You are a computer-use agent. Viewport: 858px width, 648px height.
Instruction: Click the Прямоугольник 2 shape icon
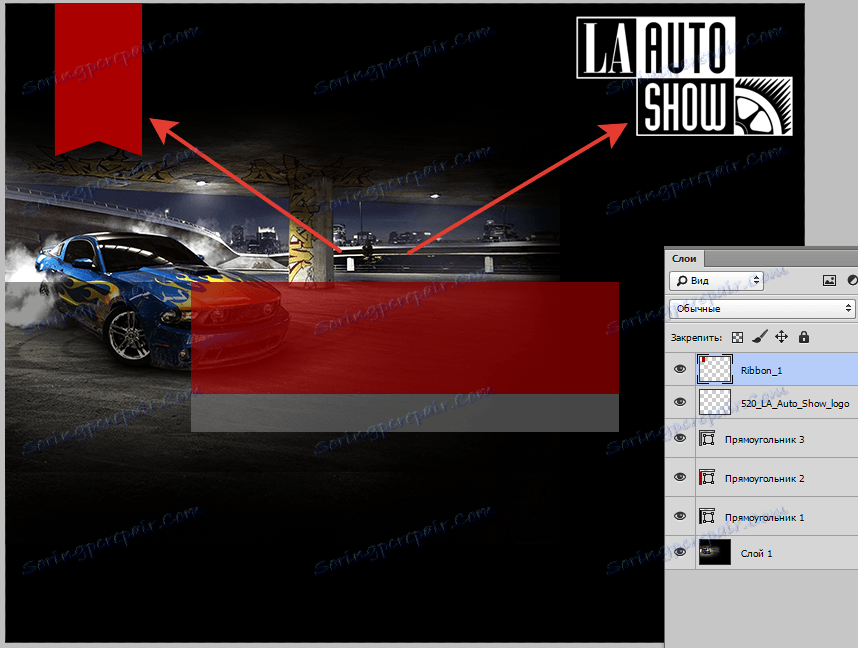[707, 477]
